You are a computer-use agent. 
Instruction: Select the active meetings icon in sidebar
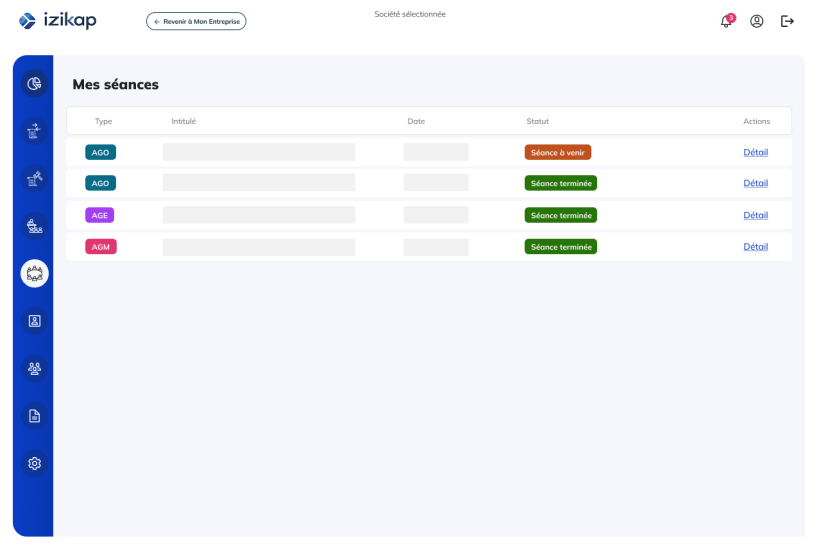[34, 272]
